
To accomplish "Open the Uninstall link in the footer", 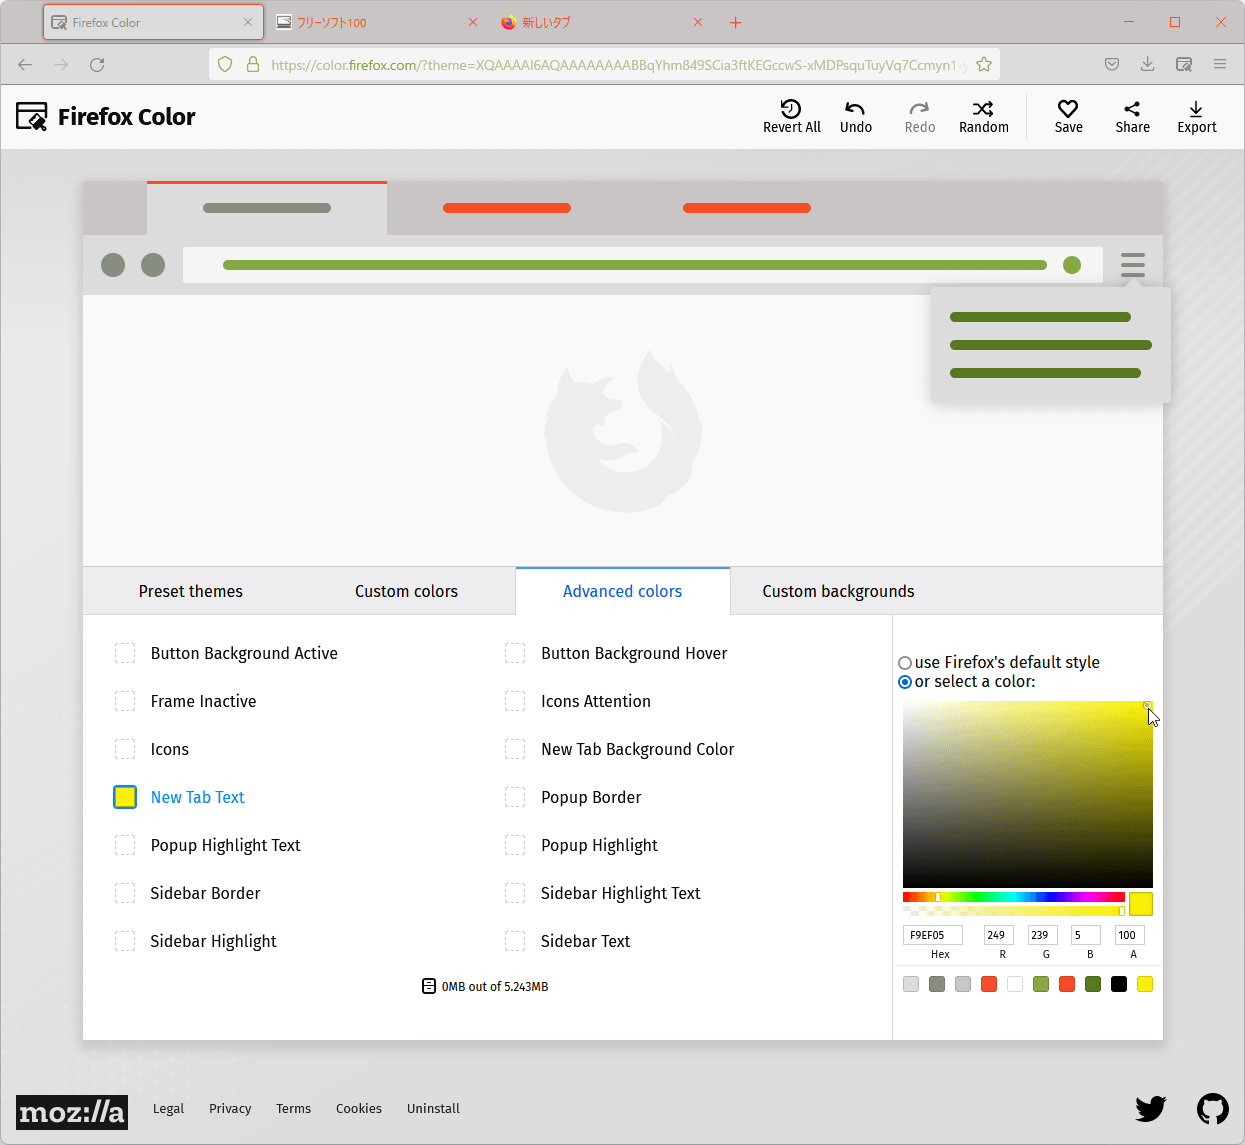I will [x=433, y=1109].
